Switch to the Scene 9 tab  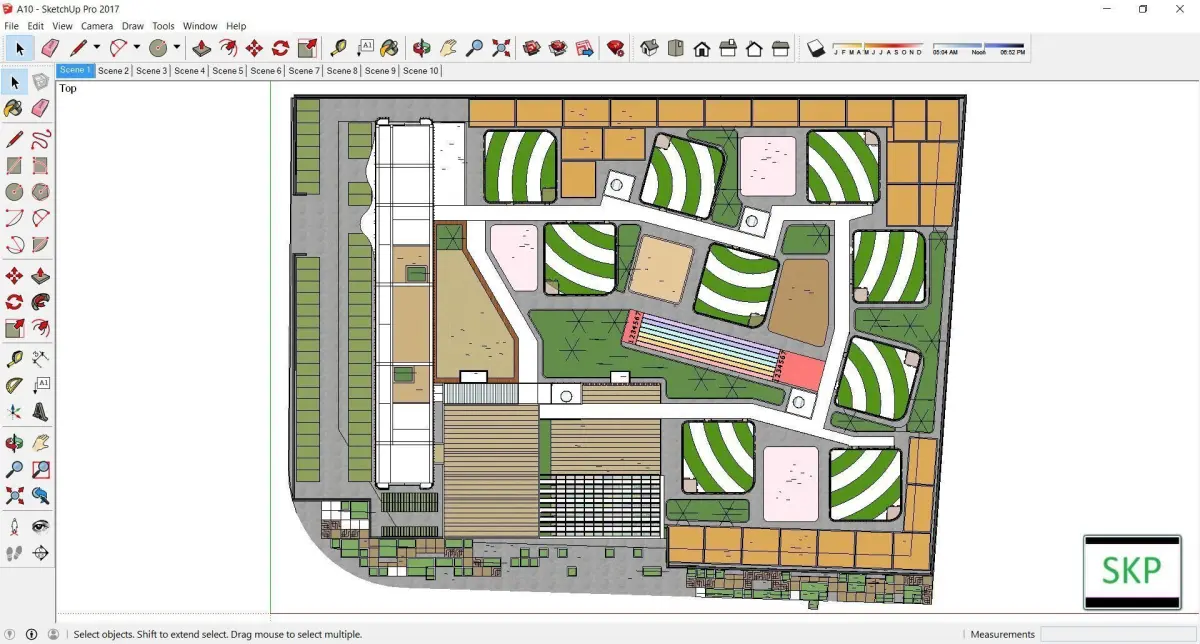(x=380, y=71)
